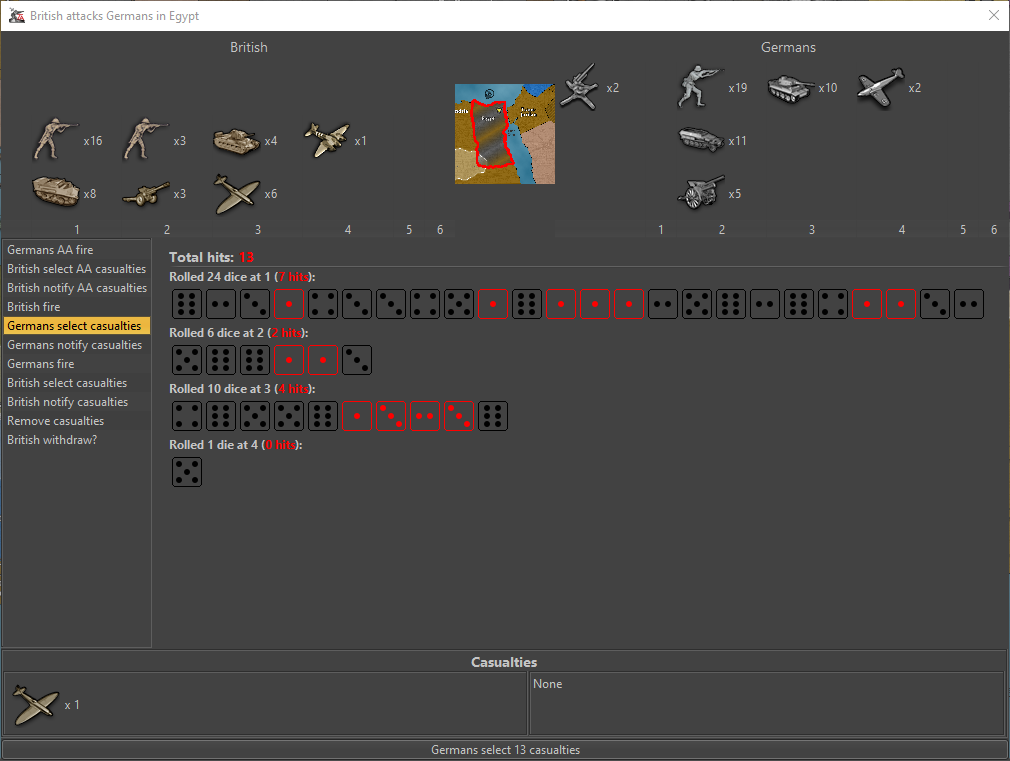Image resolution: width=1010 pixels, height=761 pixels.
Task: Select the 'Remove casualties' step
Action: click(x=56, y=421)
